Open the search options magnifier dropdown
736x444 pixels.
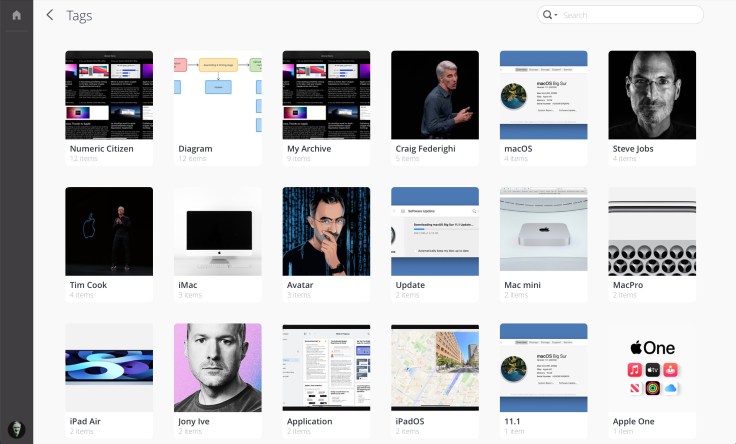click(550, 15)
